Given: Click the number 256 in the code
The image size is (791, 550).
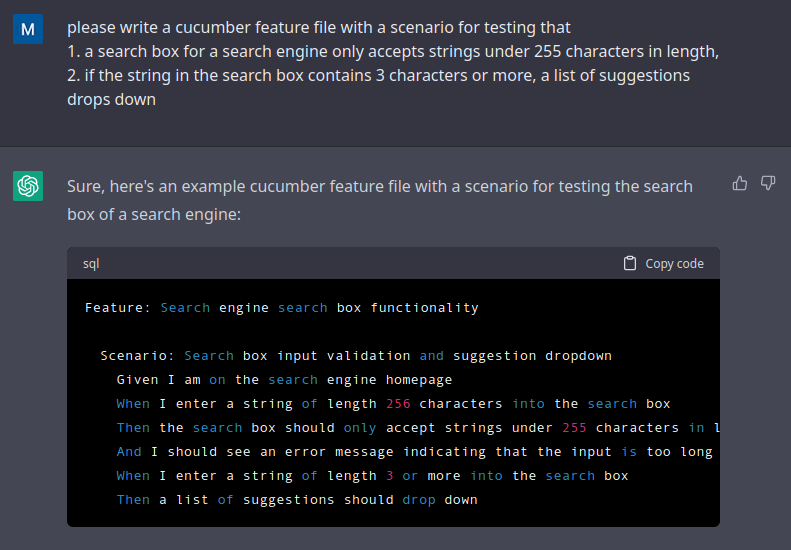Looking at the screenshot, I should point(397,404).
